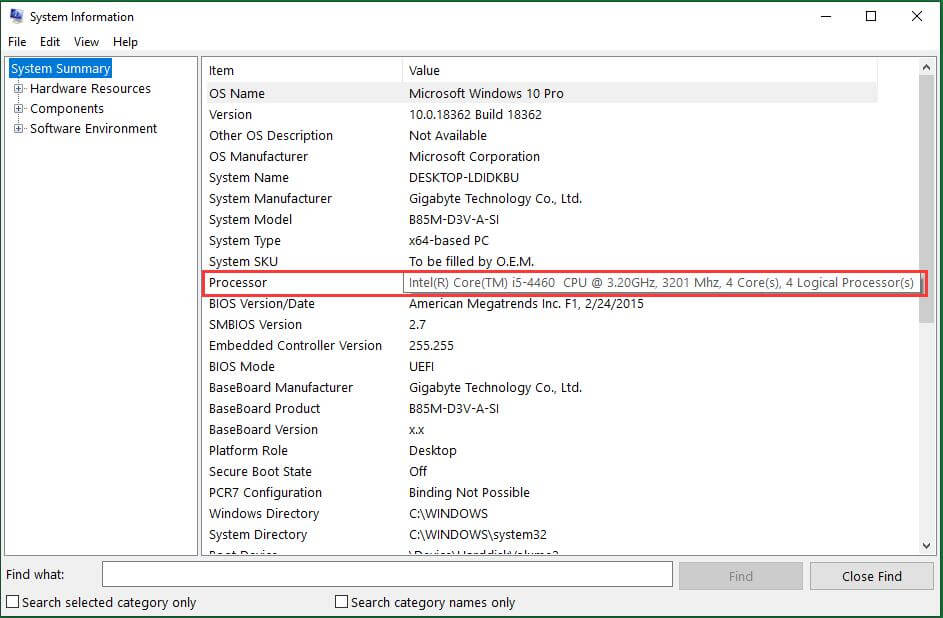943x618 pixels.
Task: Select the Secure Boot State row
Action: point(541,472)
